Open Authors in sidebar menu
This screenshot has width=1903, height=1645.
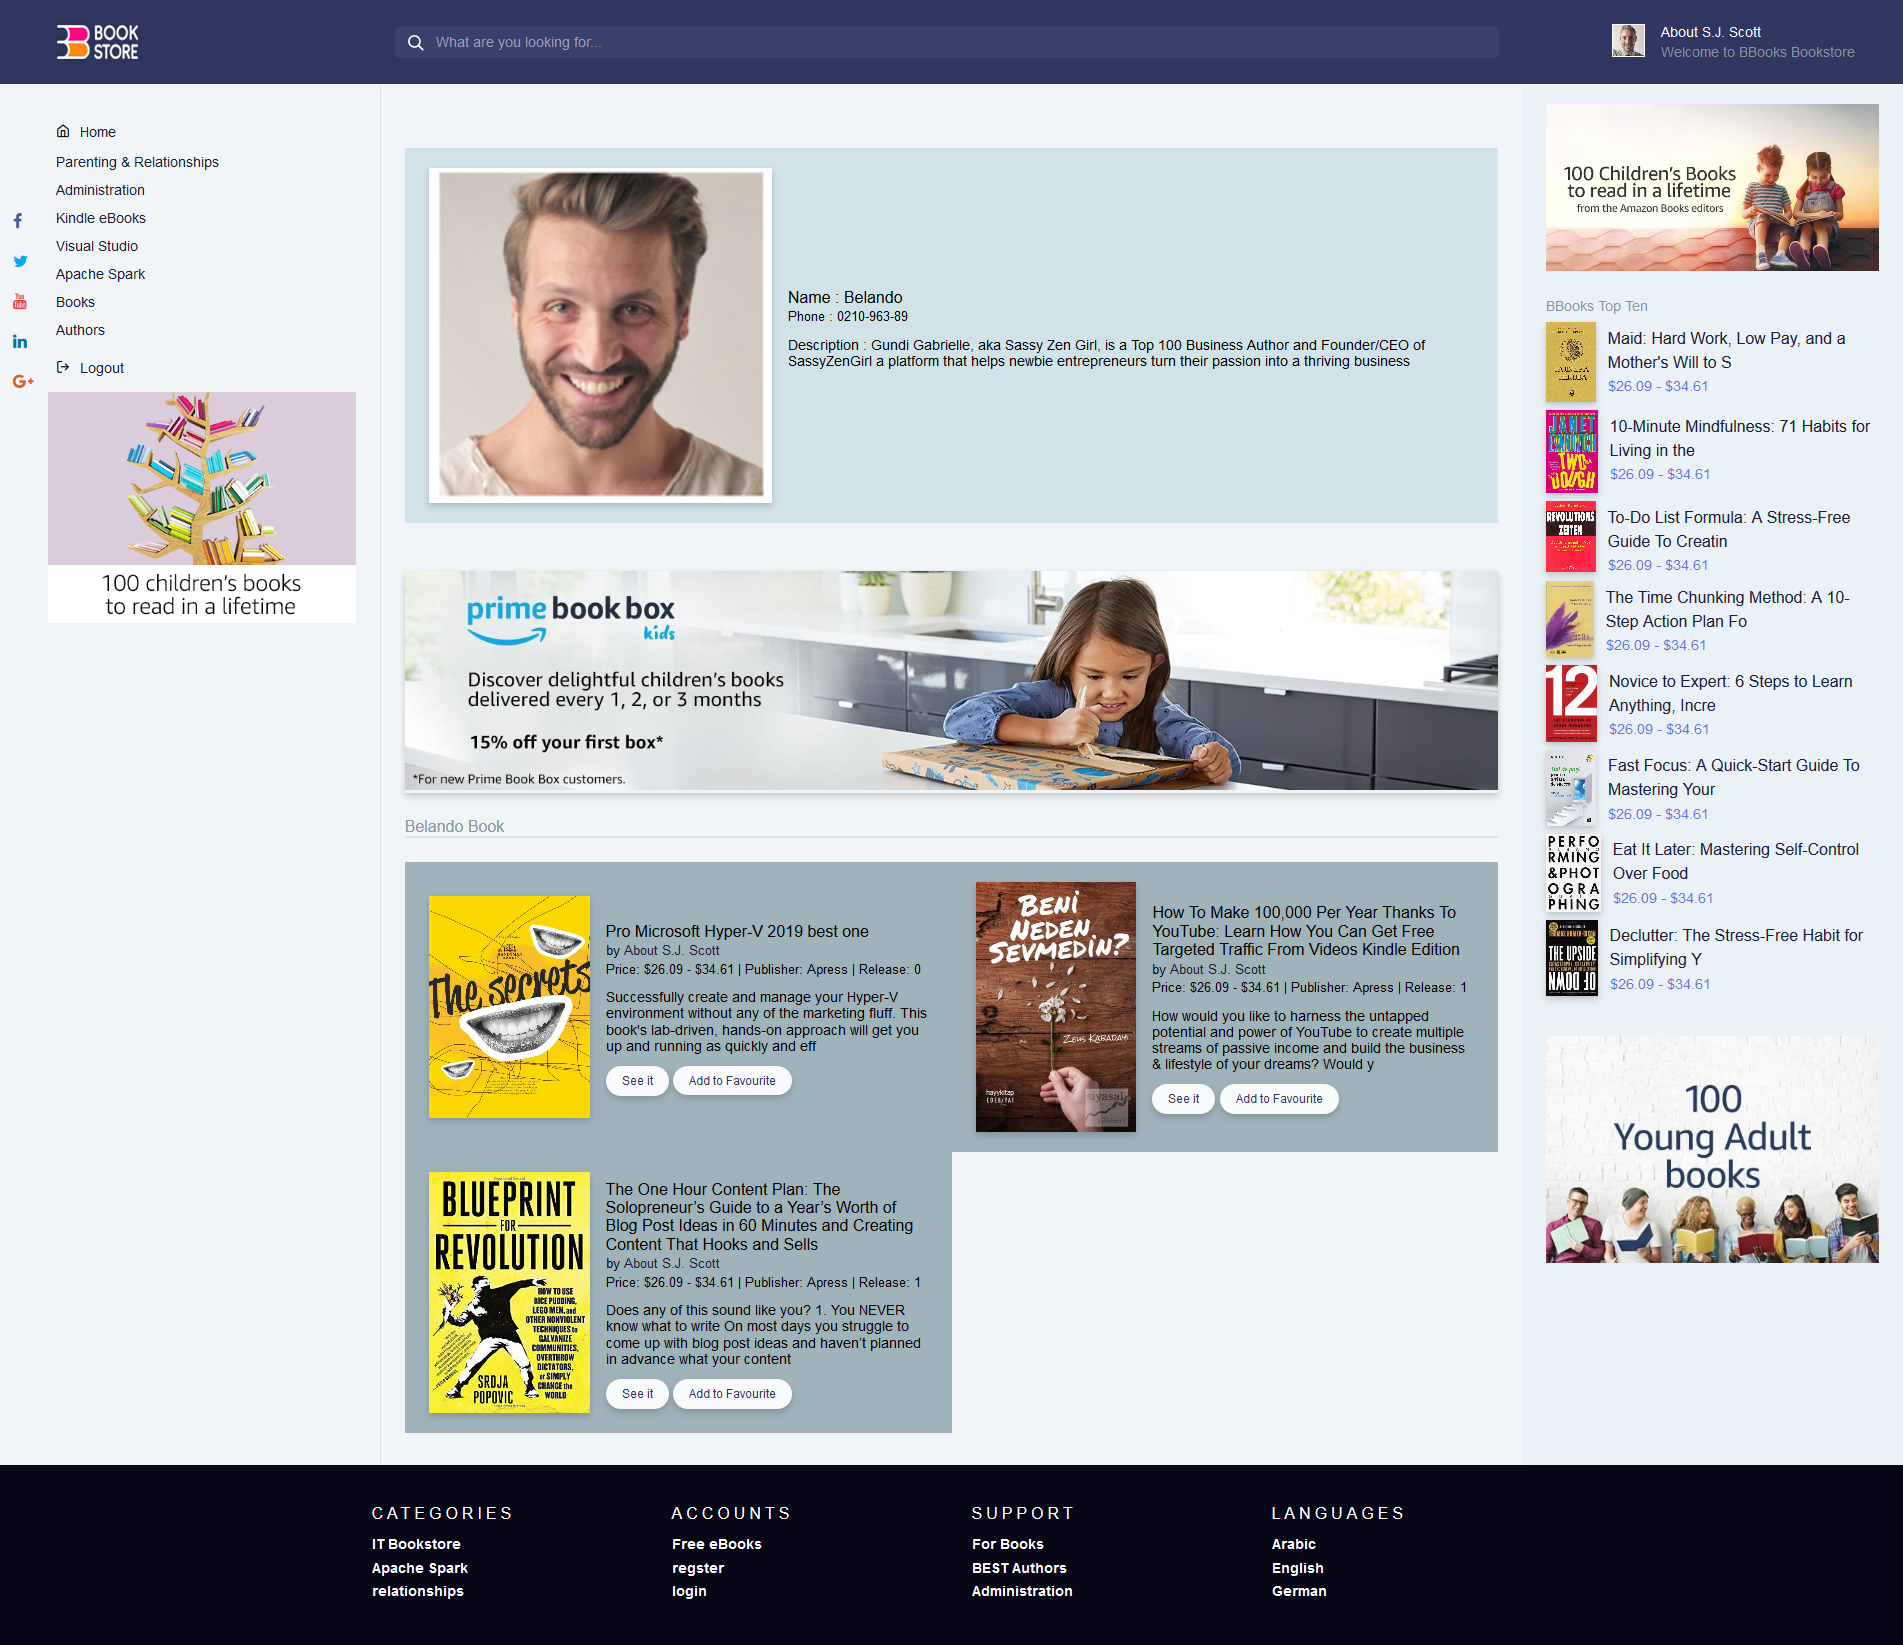coord(80,330)
